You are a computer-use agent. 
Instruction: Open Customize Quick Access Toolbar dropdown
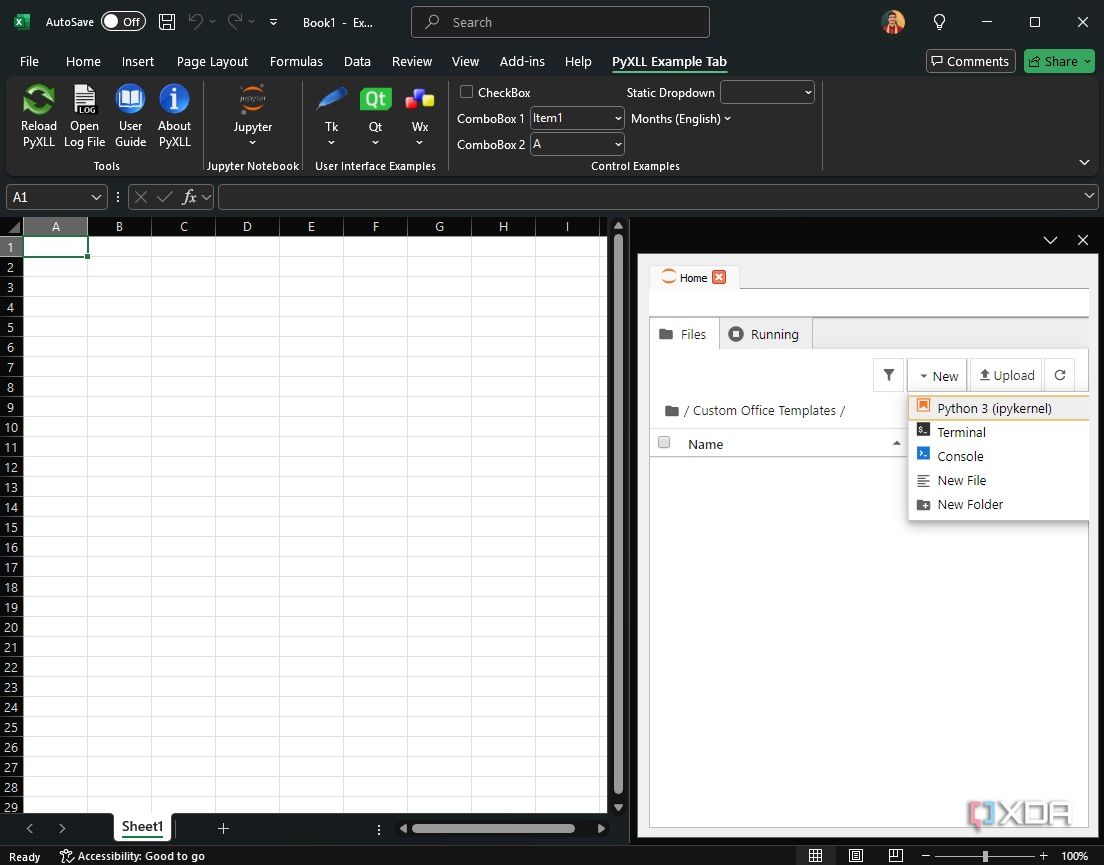(273, 22)
